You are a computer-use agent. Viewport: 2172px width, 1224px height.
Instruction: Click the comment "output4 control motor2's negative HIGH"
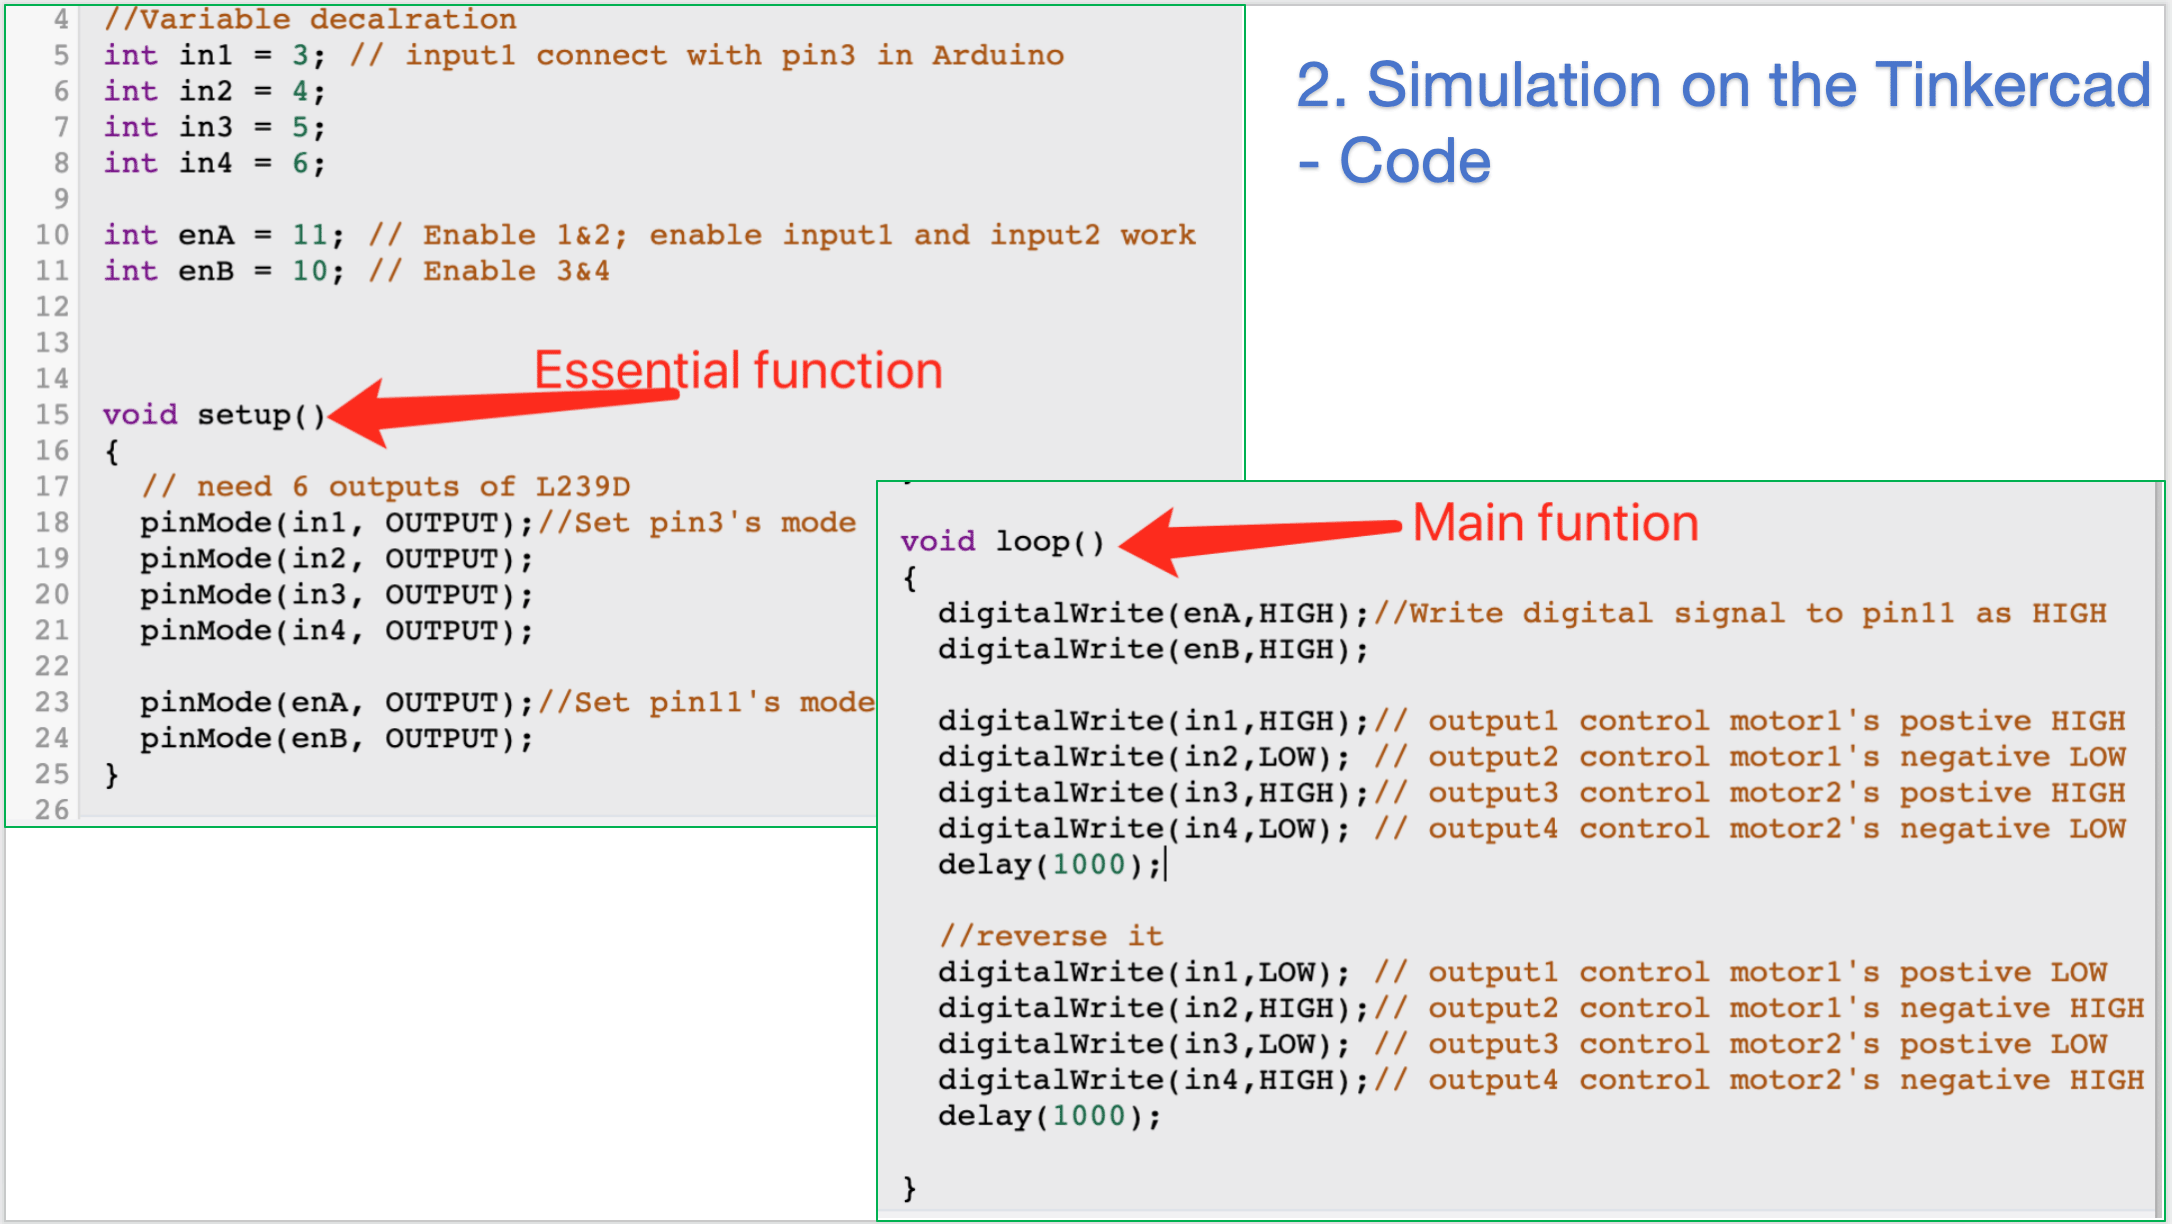click(1787, 1081)
